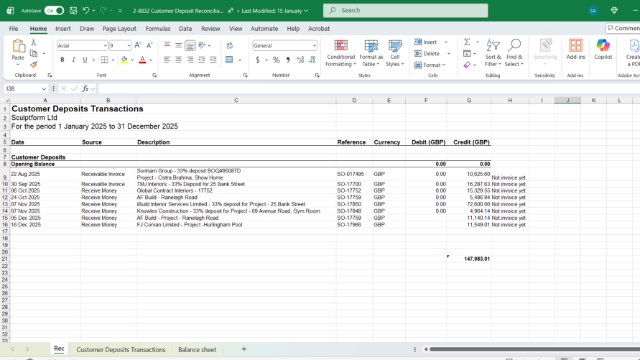Open the File menu
The height and width of the screenshot is (360, 640).
coord(13,29)
